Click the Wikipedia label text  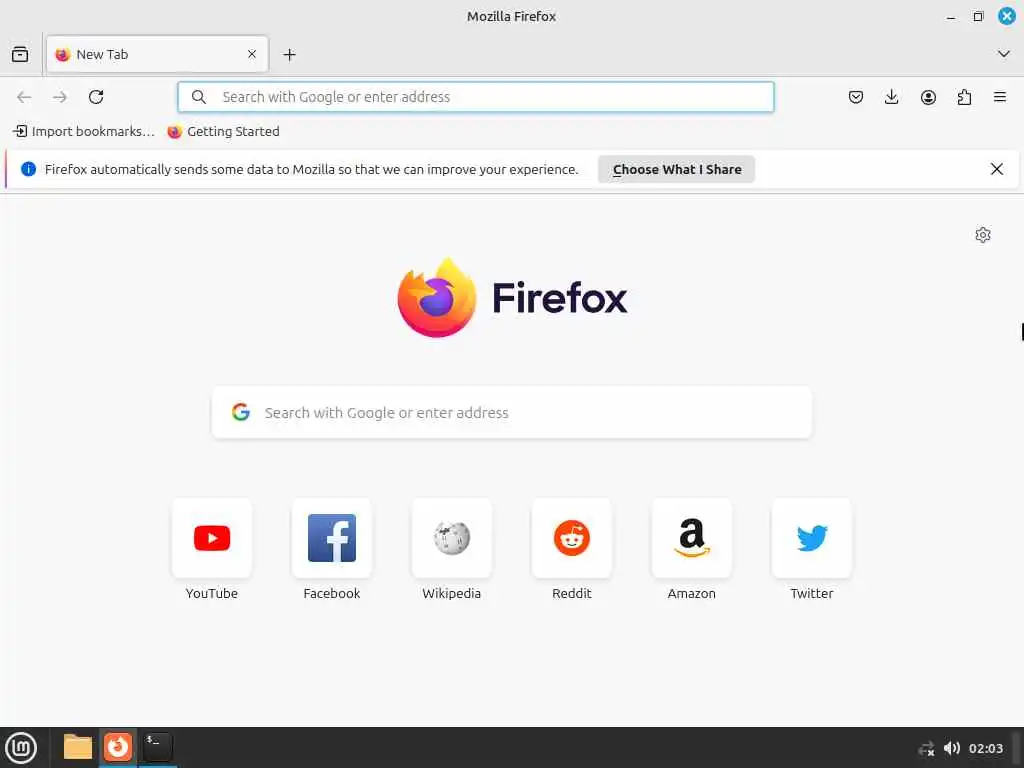click(452, 593)
